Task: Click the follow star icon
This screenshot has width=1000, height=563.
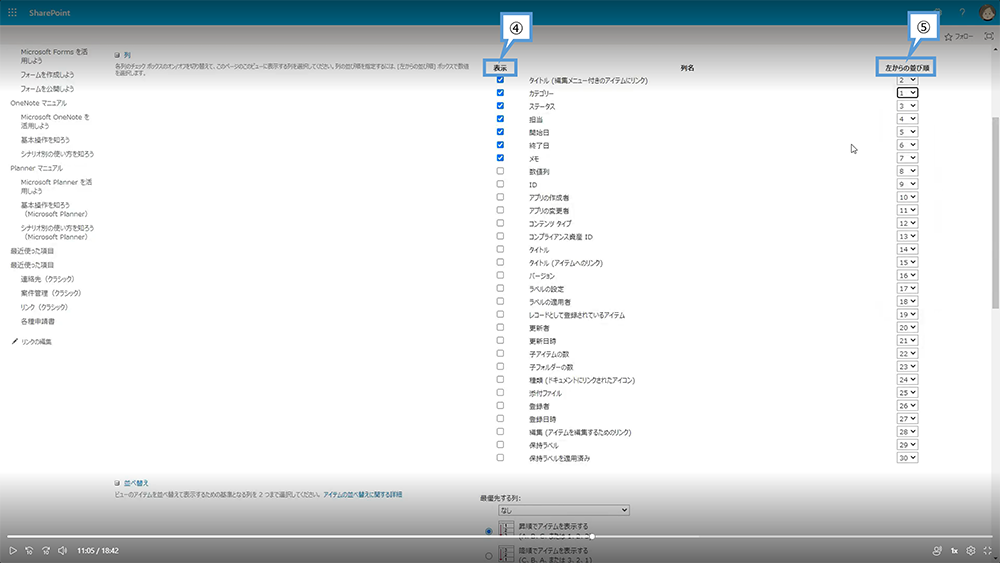Action: (x=948, y=37)
